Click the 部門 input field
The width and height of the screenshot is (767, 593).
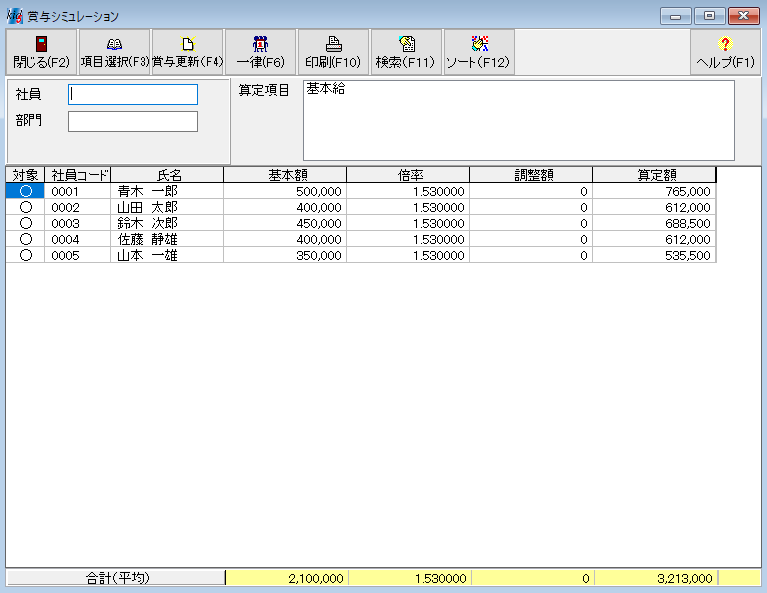click(x=133, y=122)
